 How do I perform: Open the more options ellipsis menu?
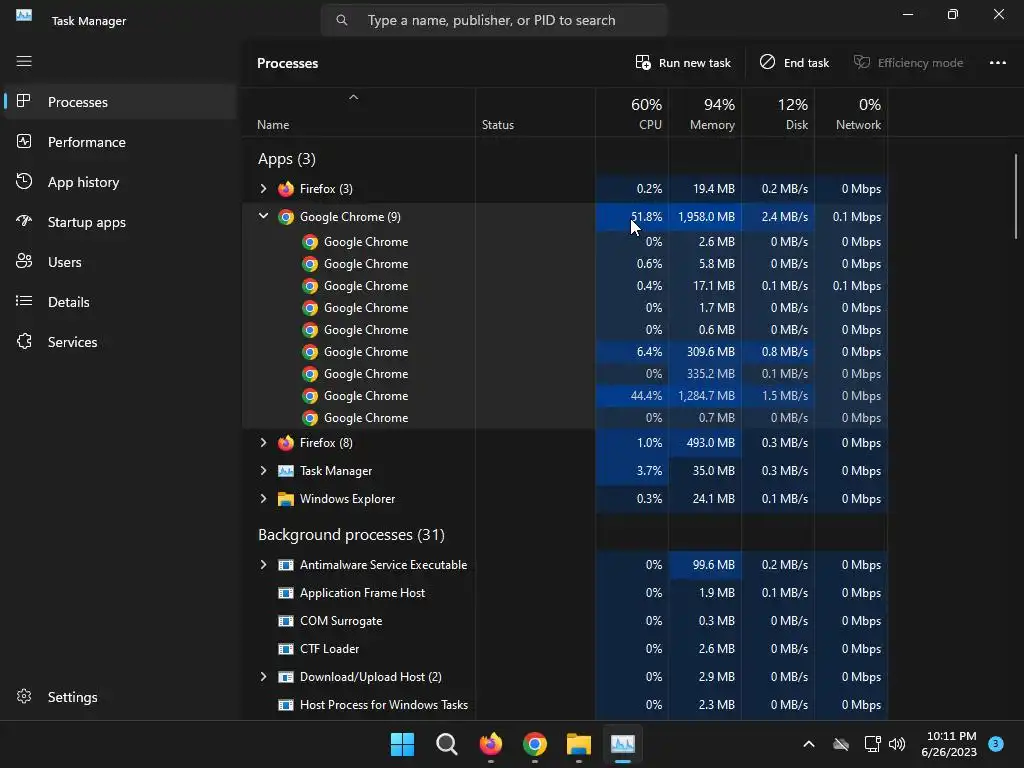coord(997,63)
